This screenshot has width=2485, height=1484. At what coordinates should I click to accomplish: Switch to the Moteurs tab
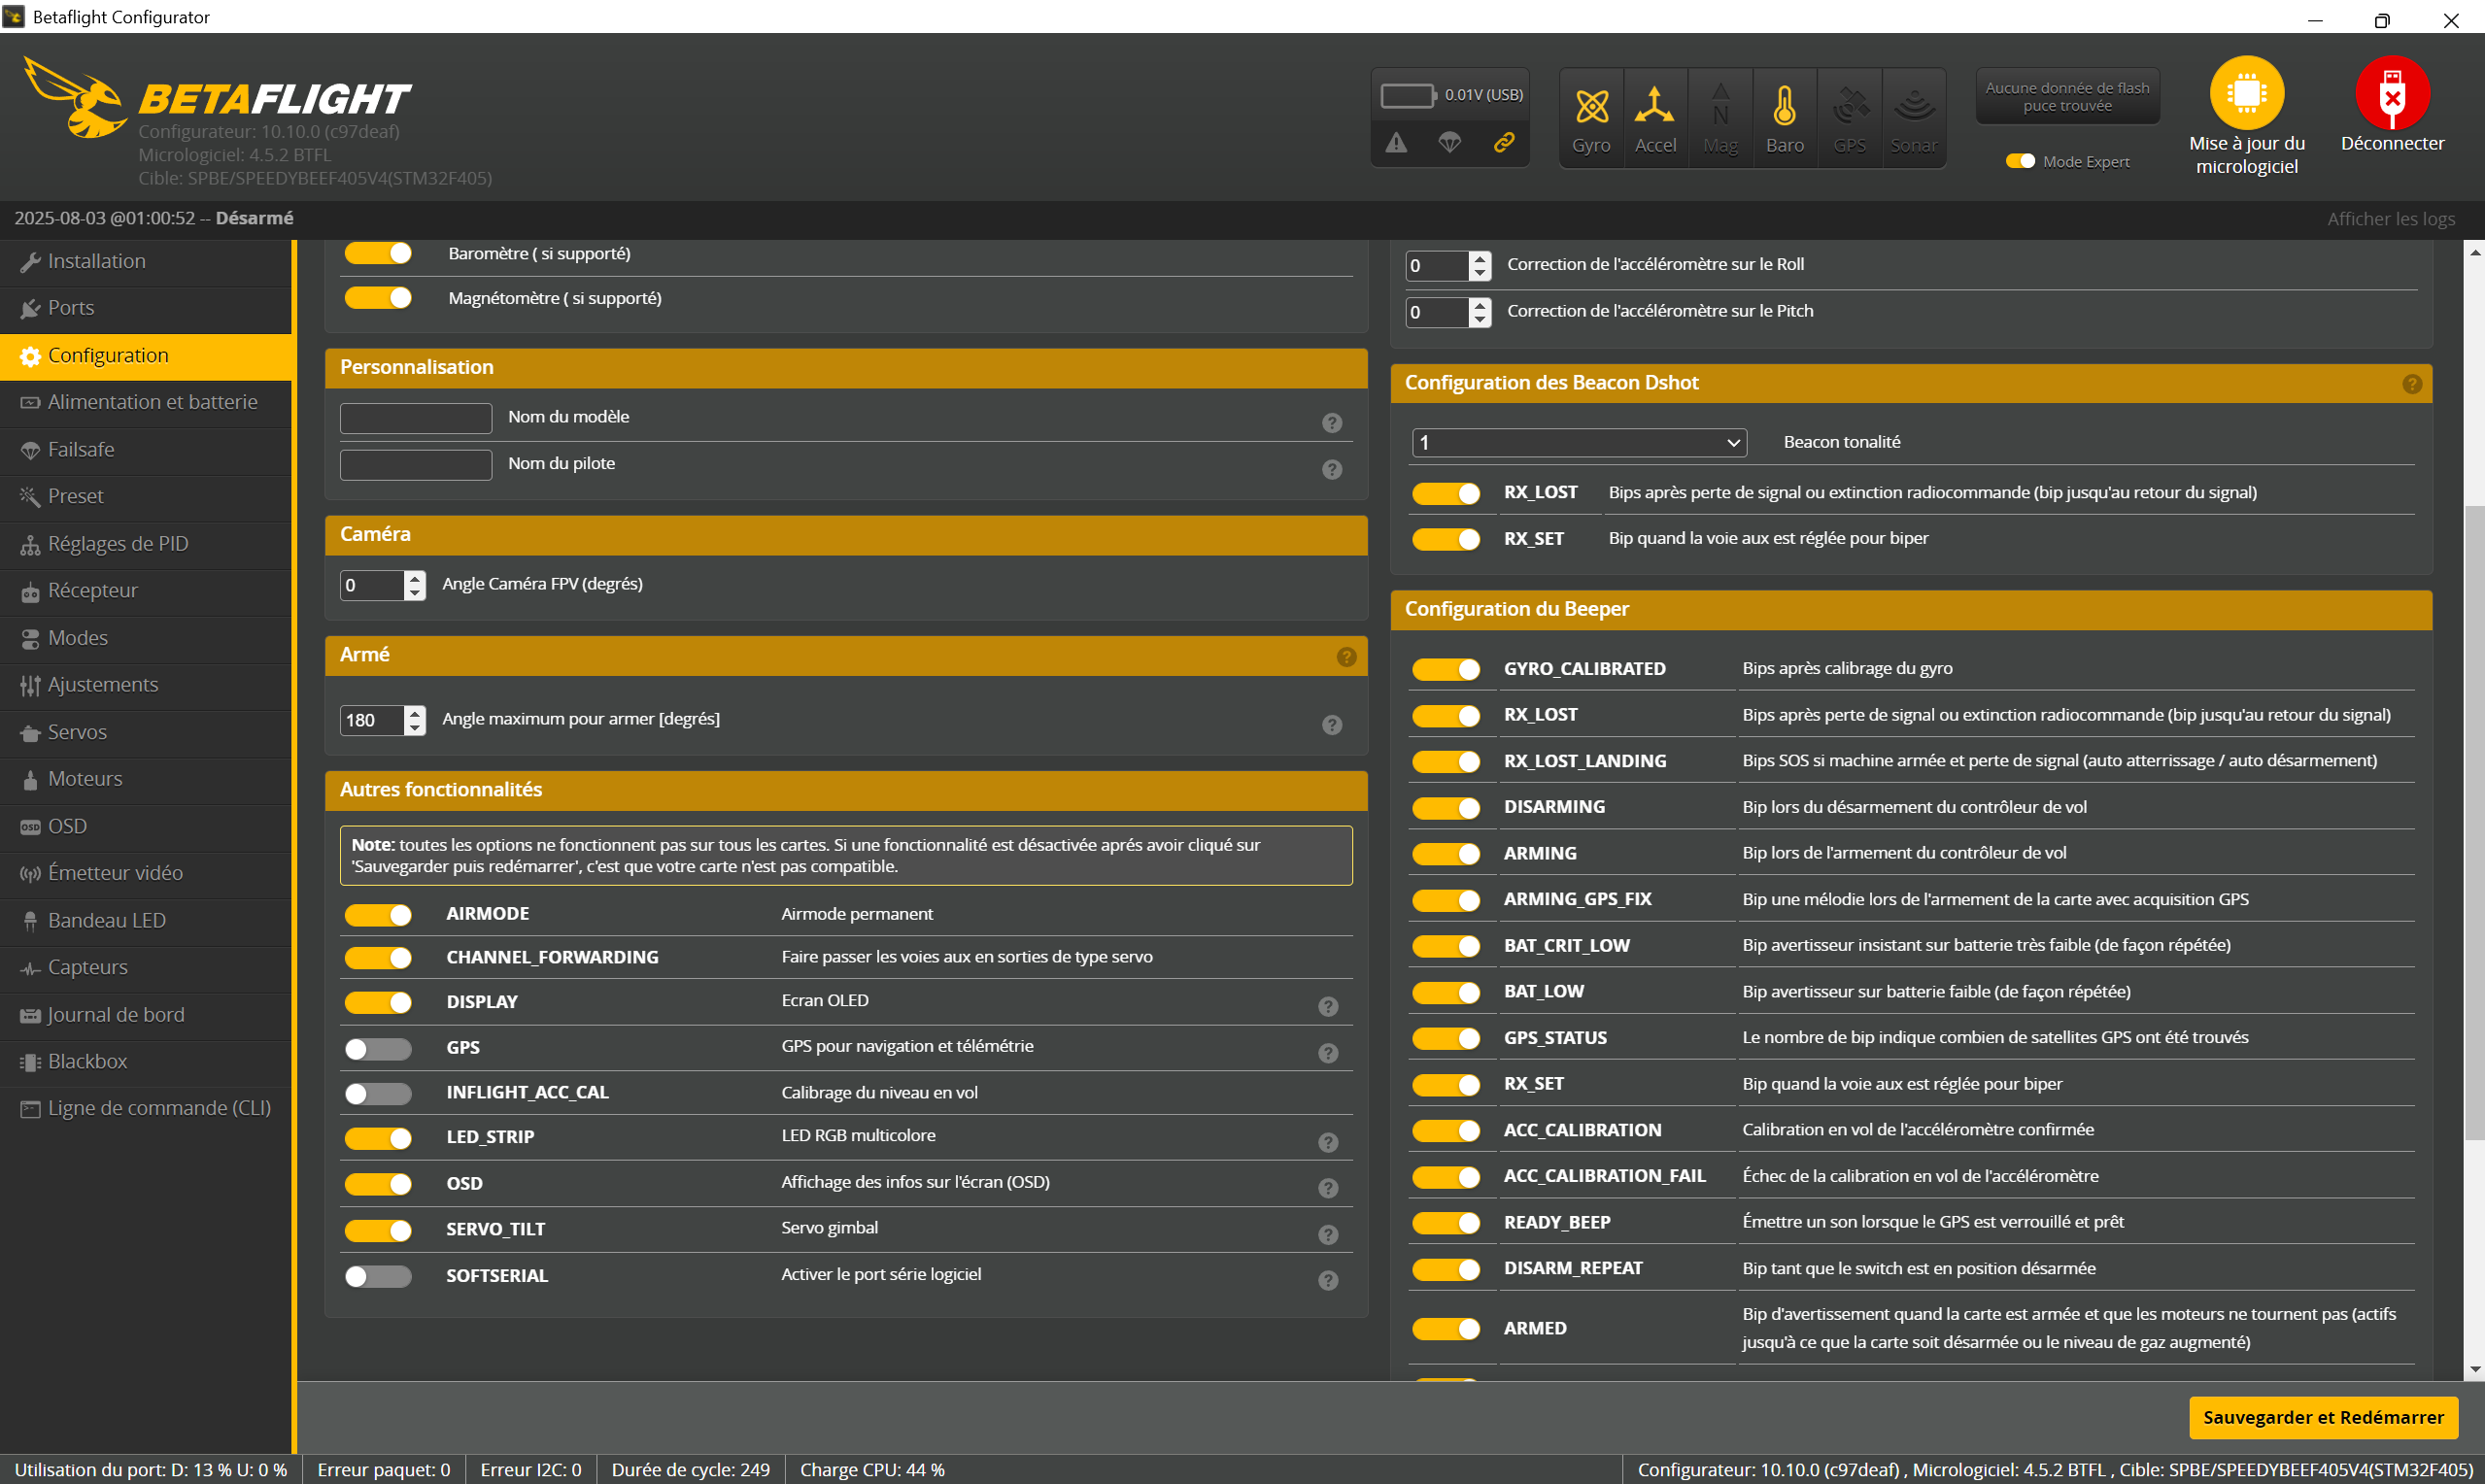tap(85, 779)
